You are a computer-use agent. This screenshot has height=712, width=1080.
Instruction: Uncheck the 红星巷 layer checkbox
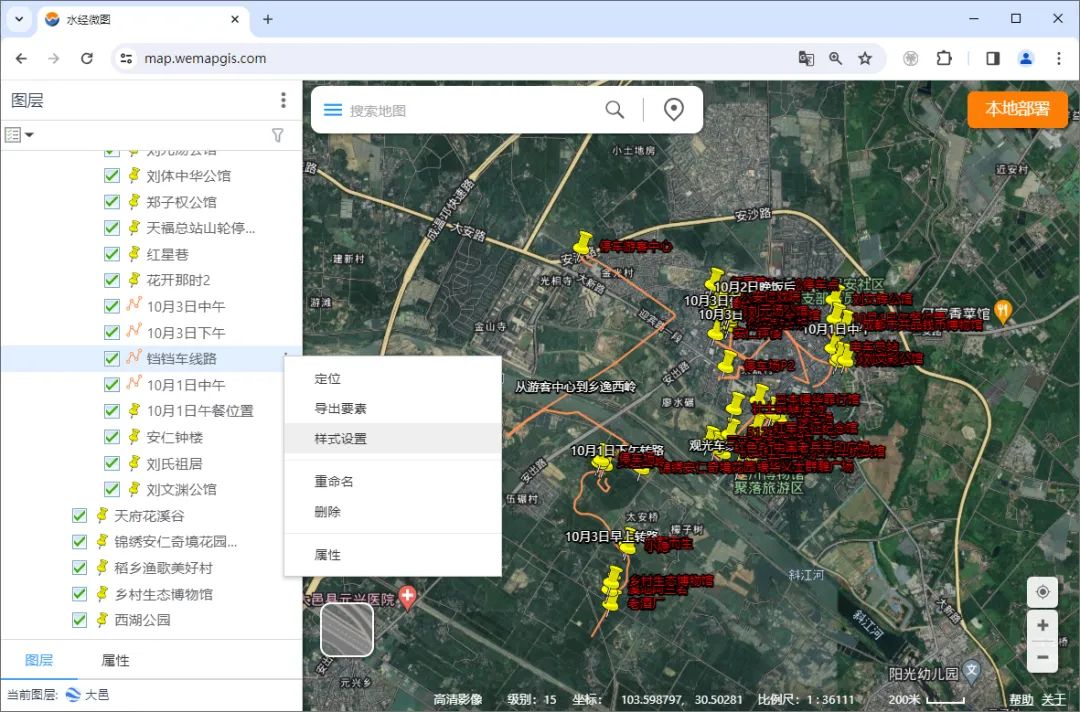(x=112, y=254)
